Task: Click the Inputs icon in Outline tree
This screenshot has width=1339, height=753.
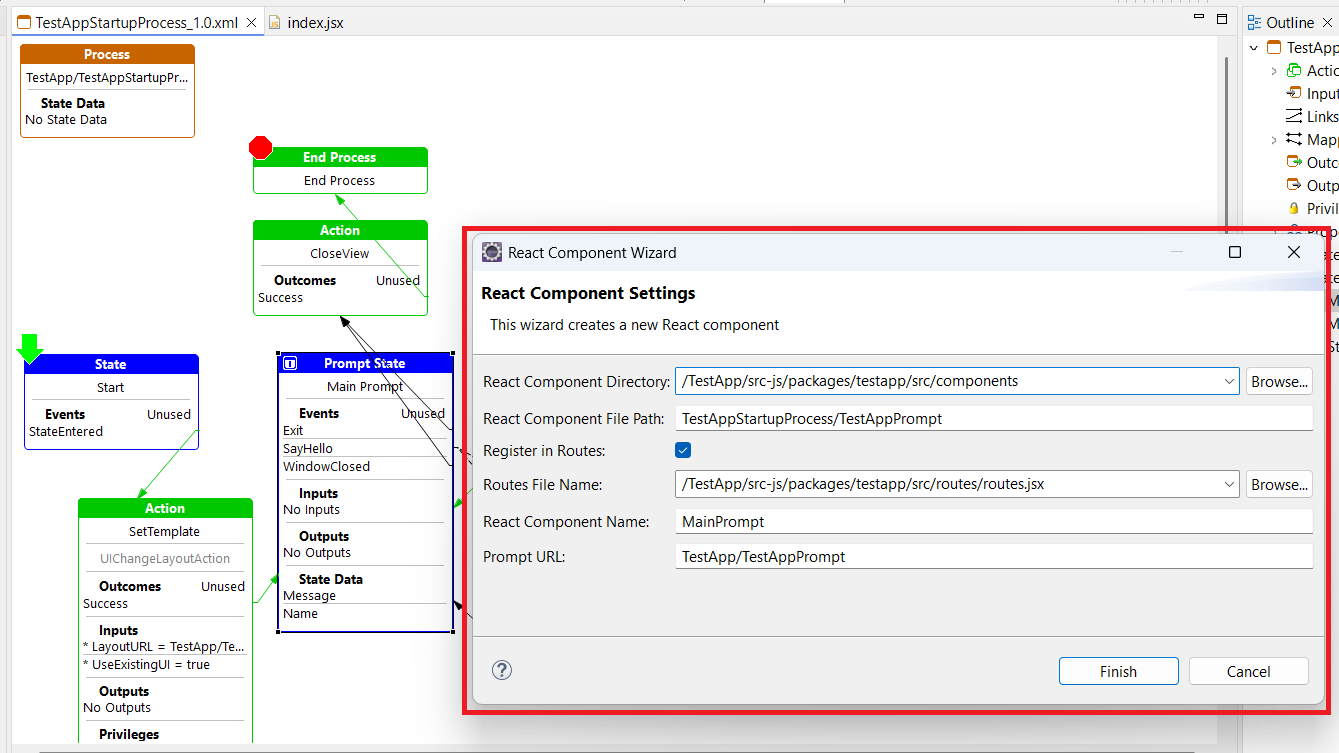Action: 1294,93
